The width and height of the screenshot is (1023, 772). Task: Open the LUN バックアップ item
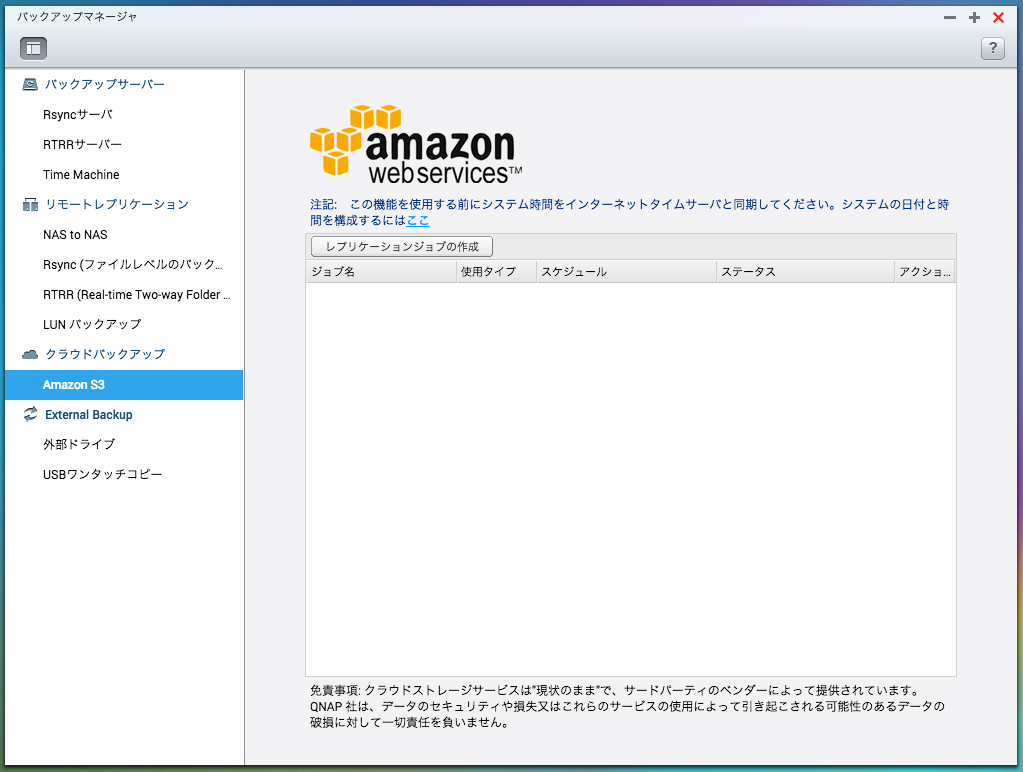click(x=92, y=325)
